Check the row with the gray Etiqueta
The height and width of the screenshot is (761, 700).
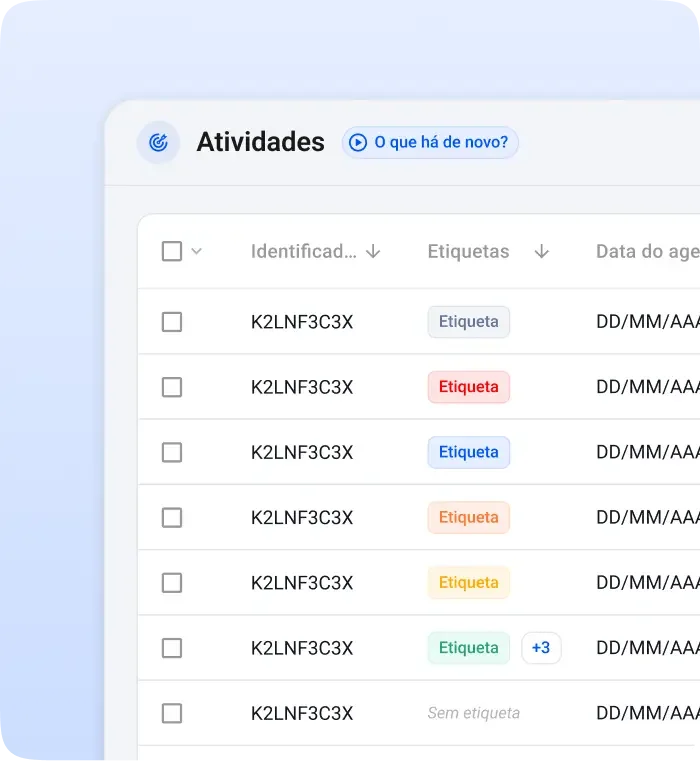pos(172,322)
